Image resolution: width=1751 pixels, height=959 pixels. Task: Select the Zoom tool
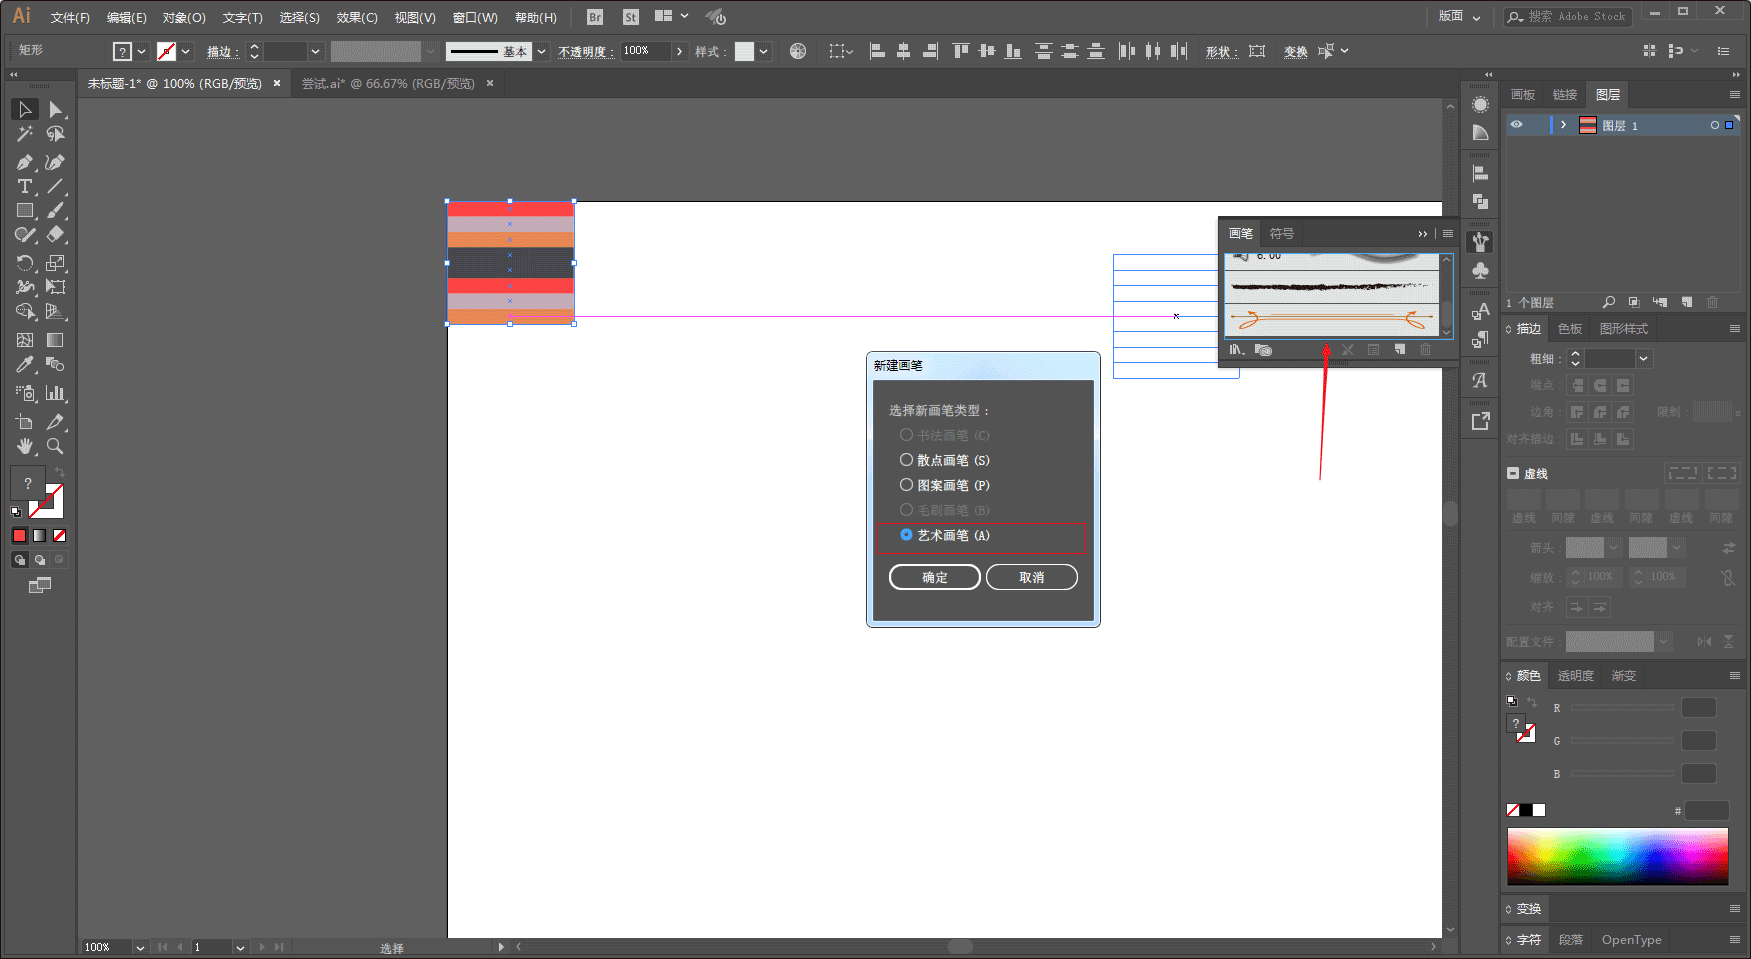[56, 446]
